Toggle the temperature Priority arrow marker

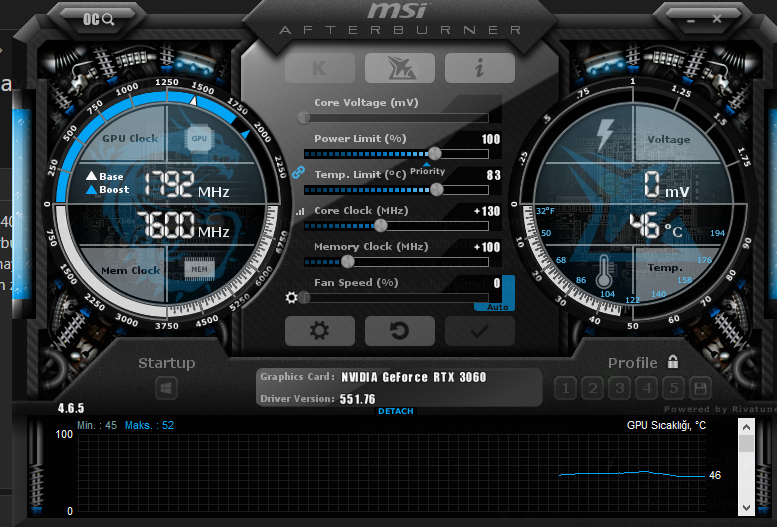(427, 164)
